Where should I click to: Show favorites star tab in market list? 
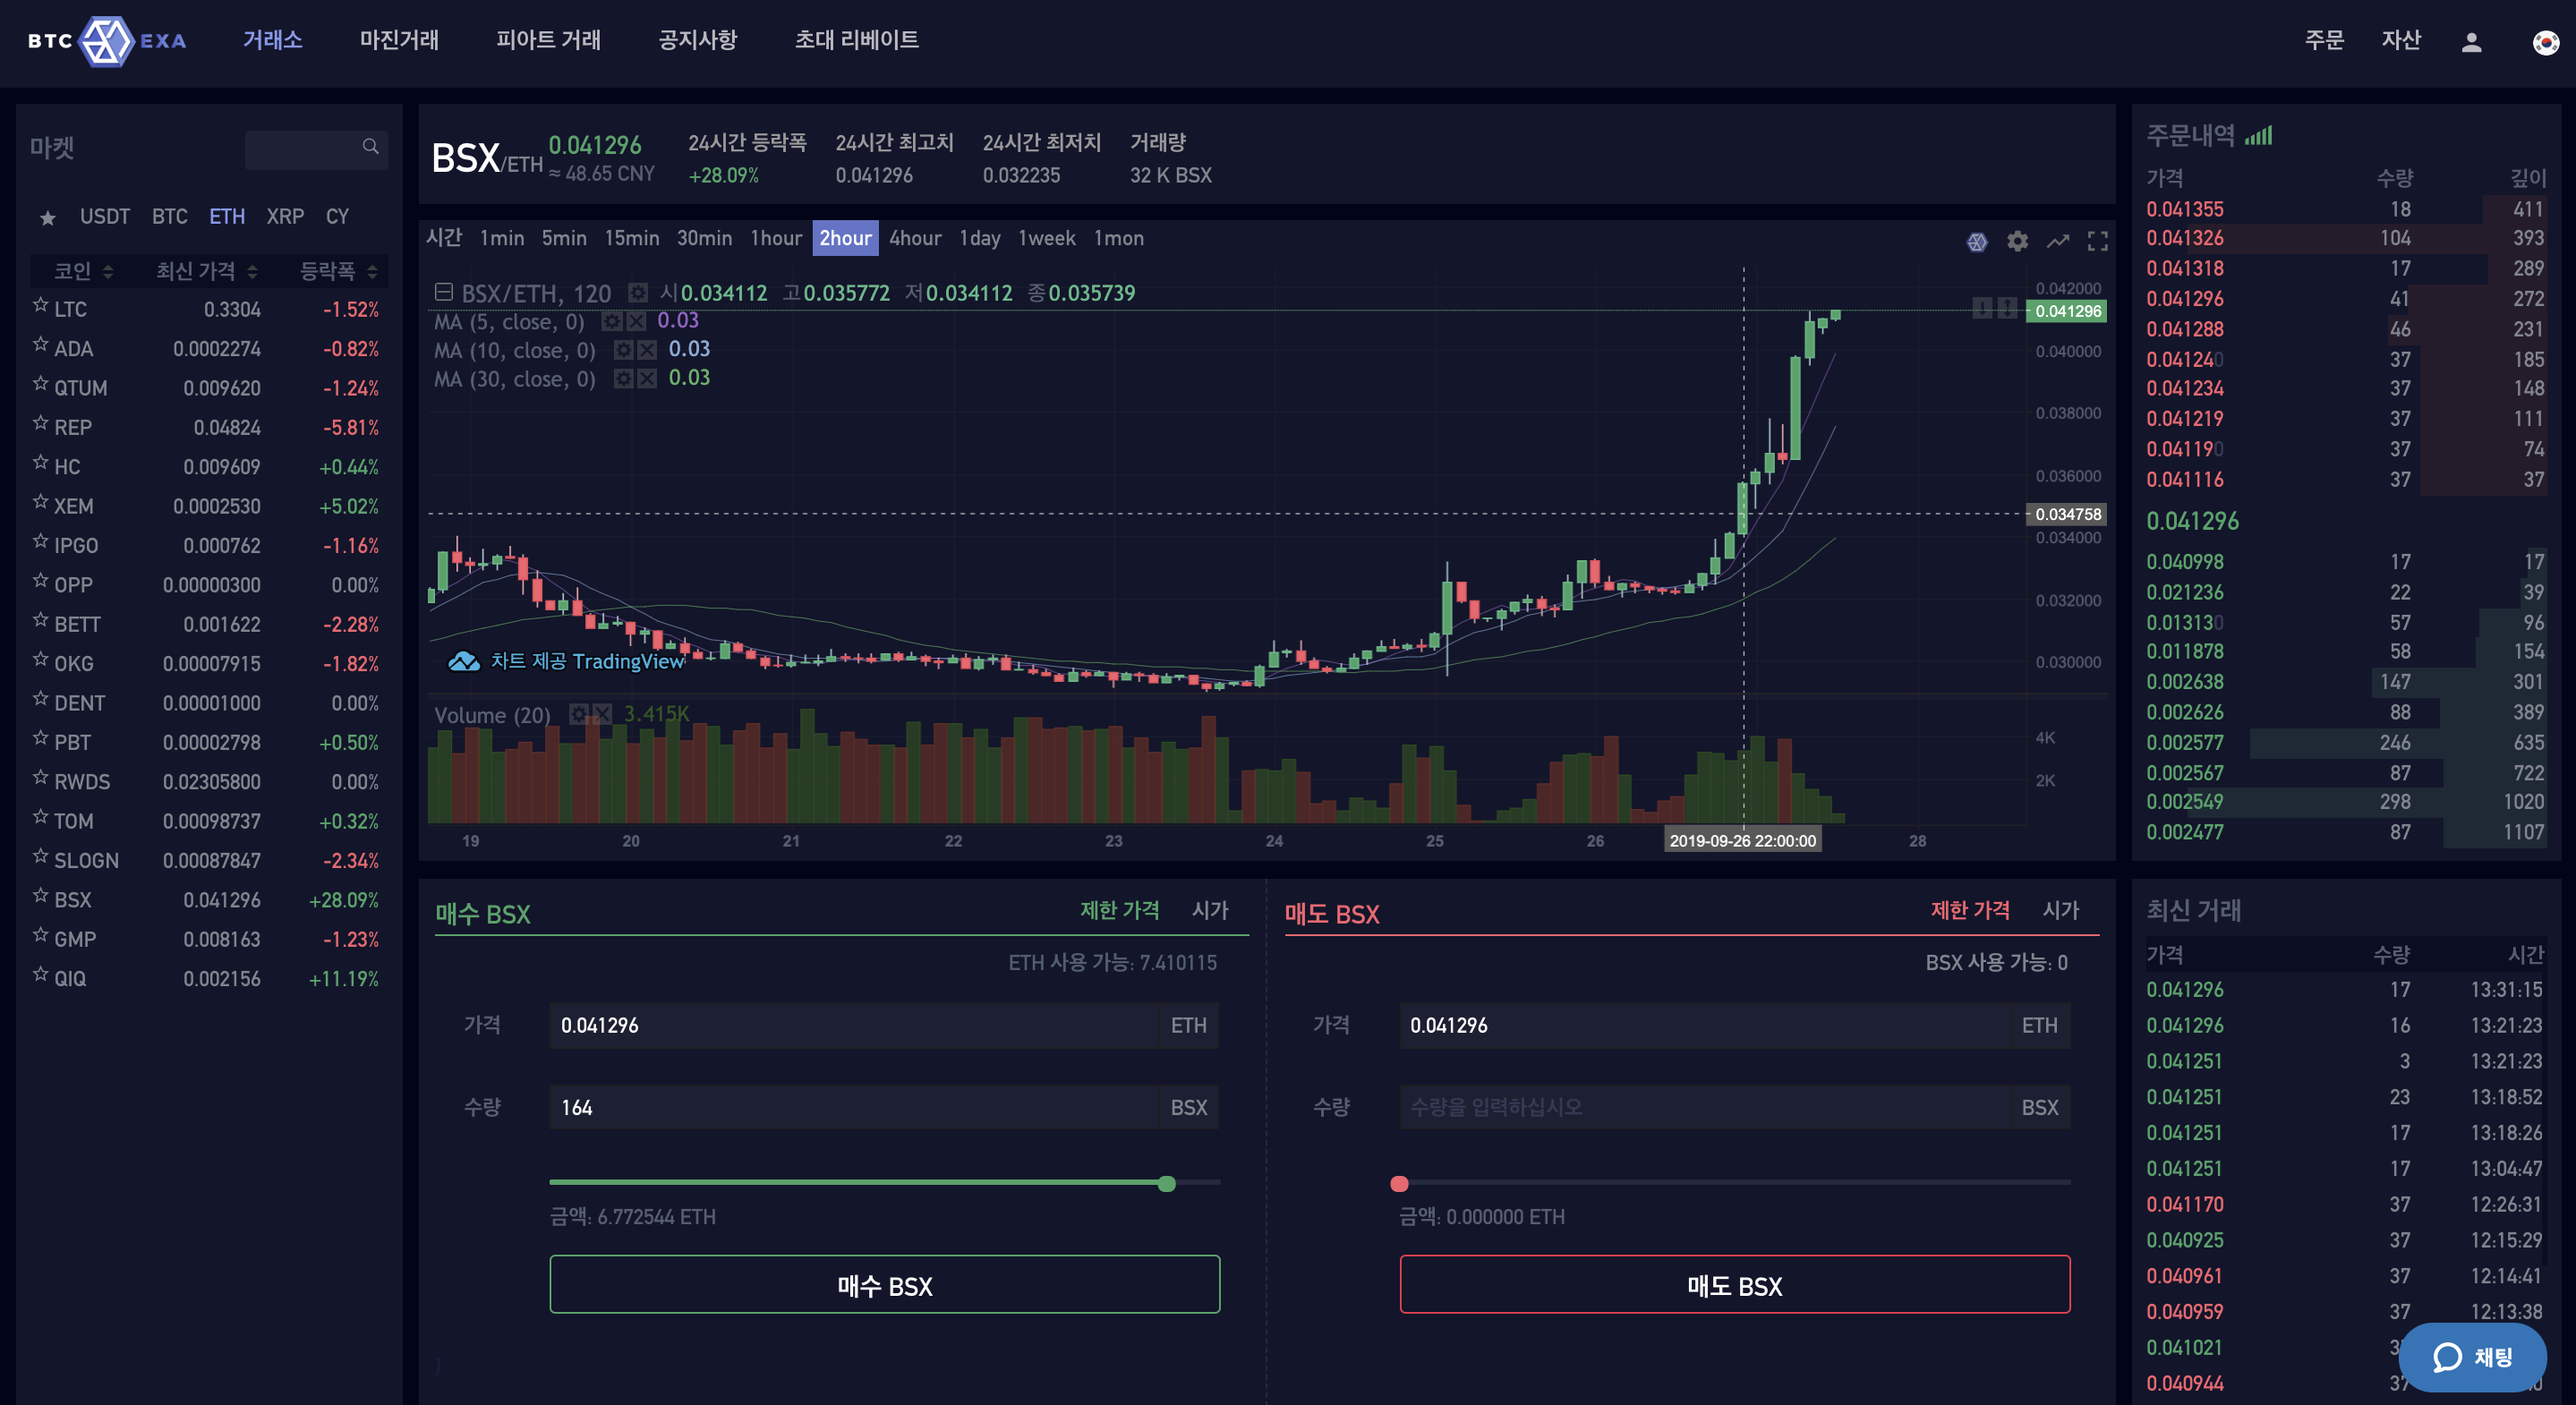[x=47, y=217]
